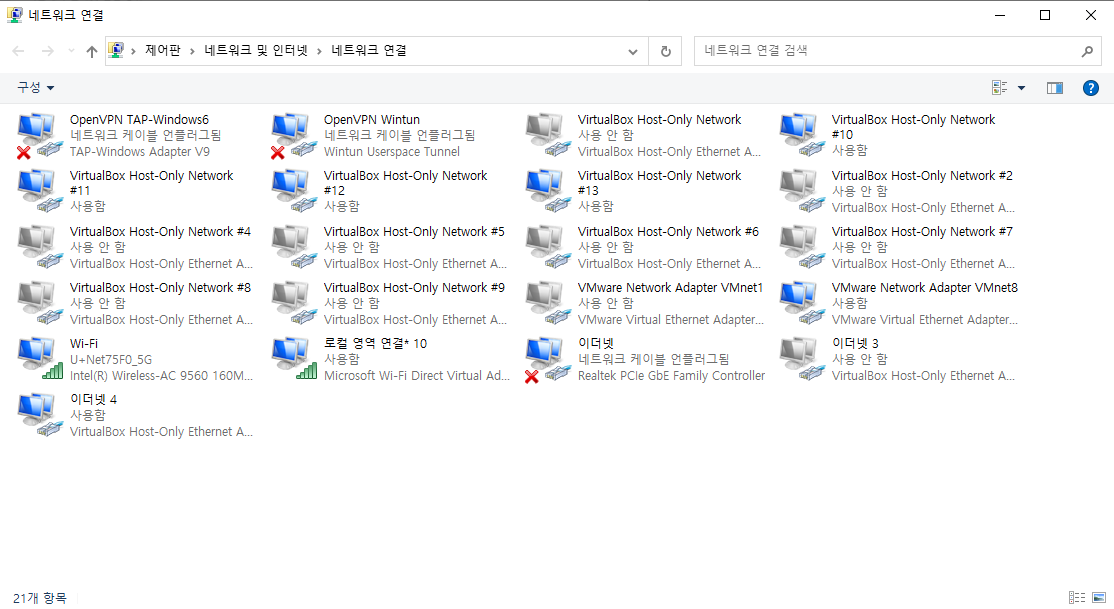
Task: Select VirtualBox Host-Only Network #9 icon
Action: (294, 303)
